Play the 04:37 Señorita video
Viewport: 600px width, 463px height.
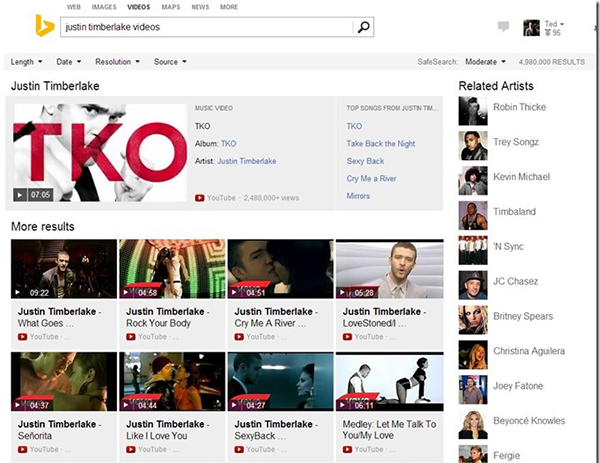pyautogui.click(x=17, y=405)
